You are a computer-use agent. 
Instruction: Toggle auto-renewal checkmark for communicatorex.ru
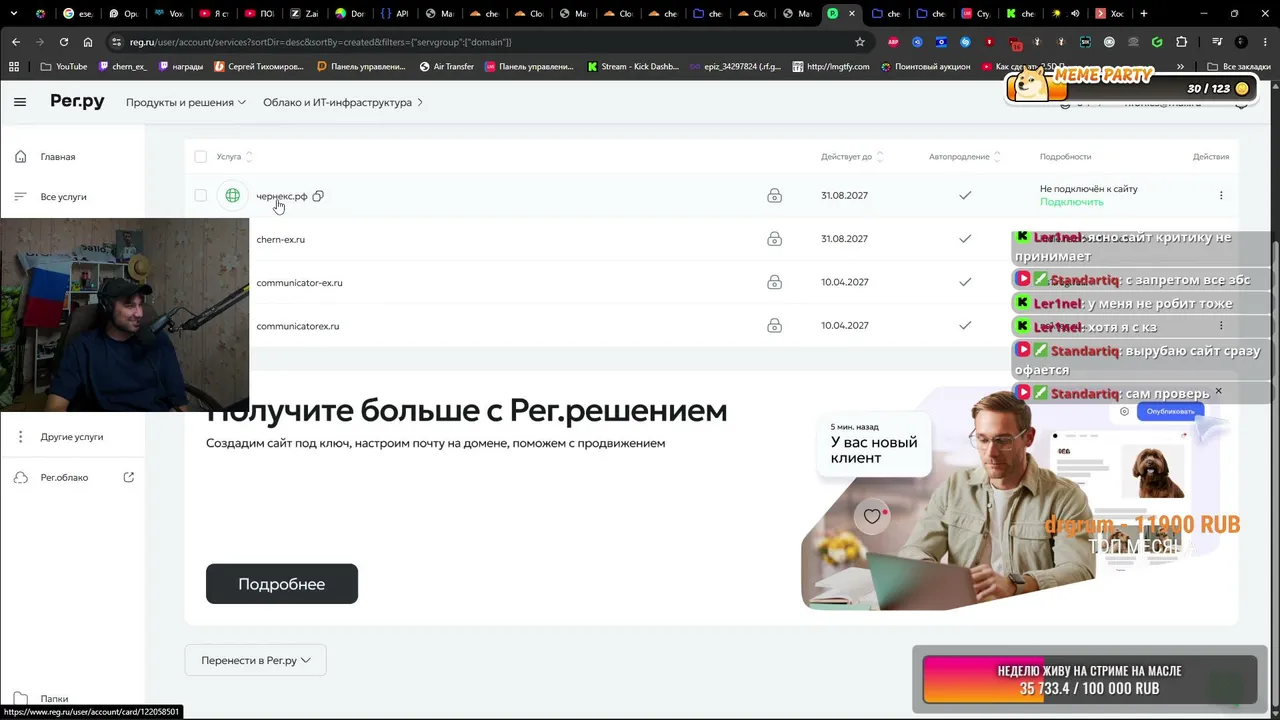(x=965, y=325)
